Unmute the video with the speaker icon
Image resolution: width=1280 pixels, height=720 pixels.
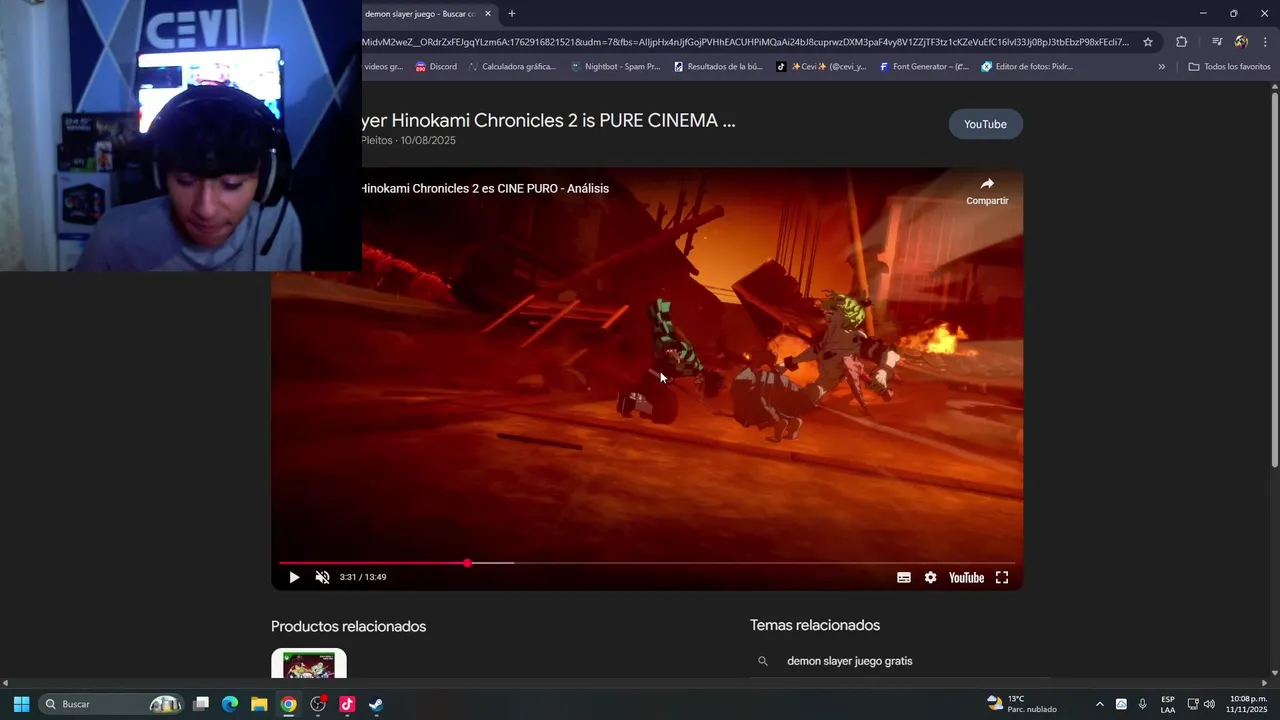click(322, 577)
